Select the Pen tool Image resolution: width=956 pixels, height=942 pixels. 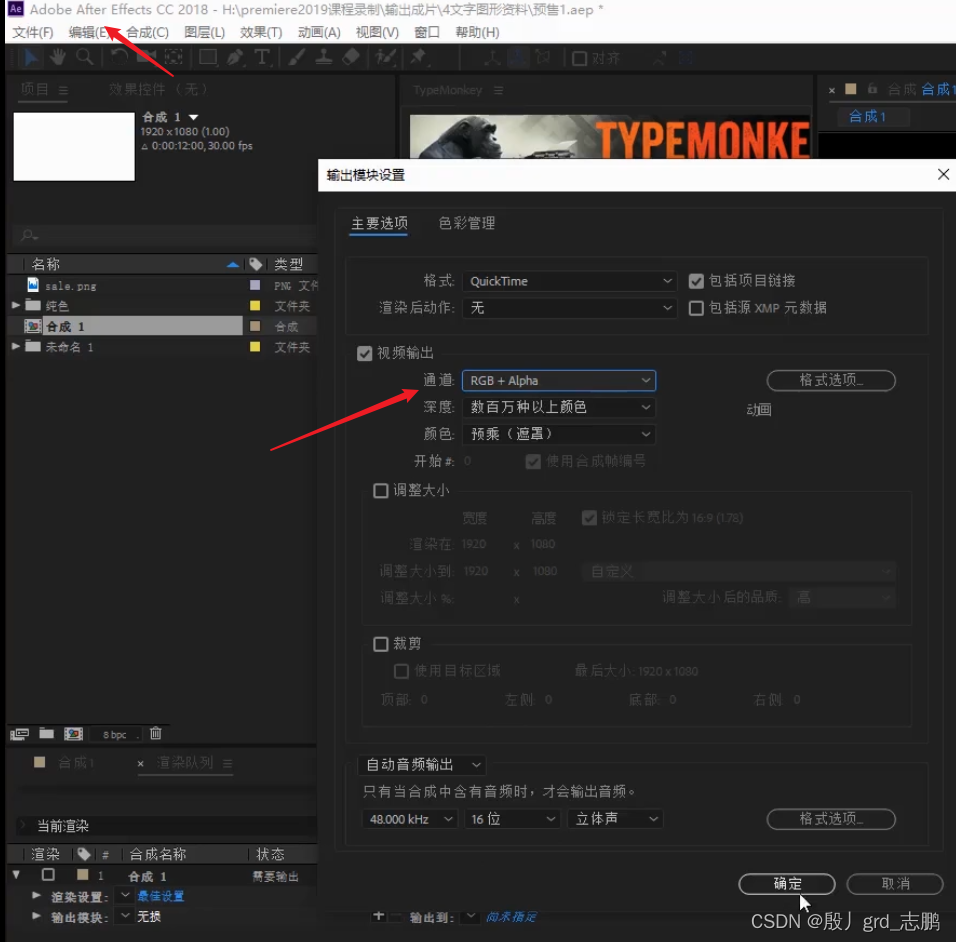(x=235, y=58)
